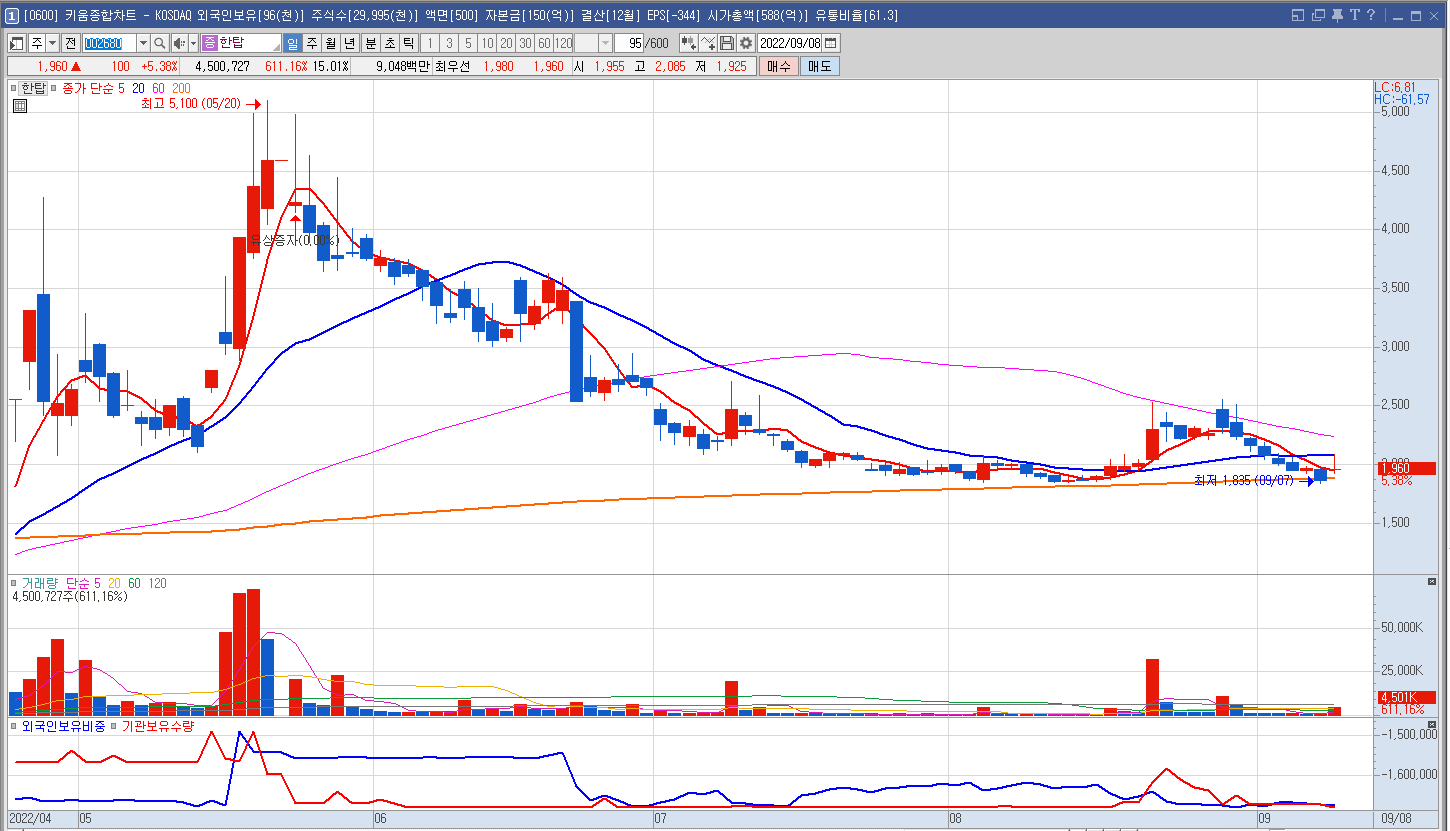Click the 기관보유수량 indicator label
The image size is (1450, 831).
157,726
